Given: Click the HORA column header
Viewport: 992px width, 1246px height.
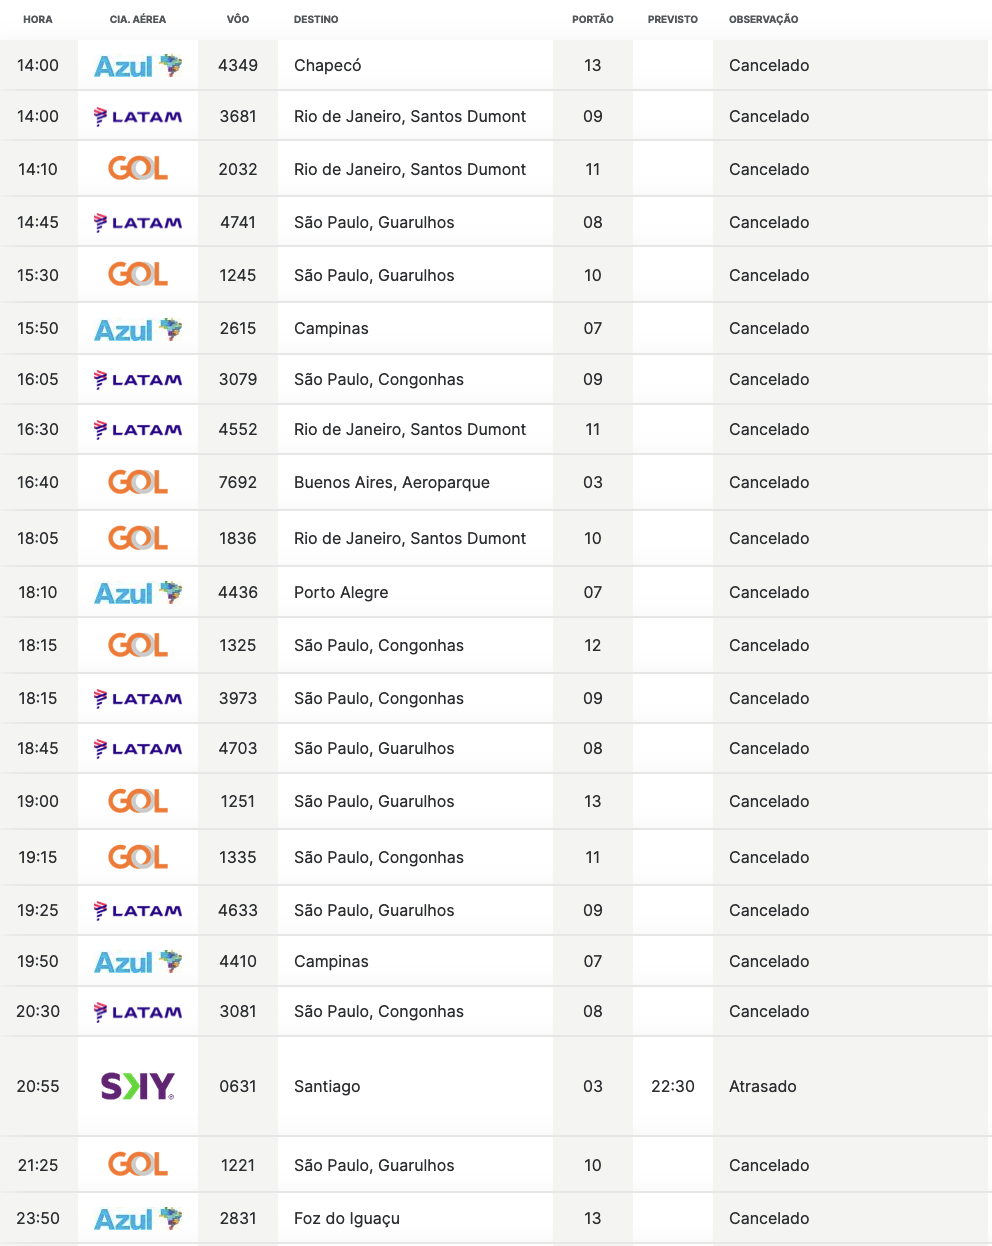Looking at the screenshot, I should (38, 19).
